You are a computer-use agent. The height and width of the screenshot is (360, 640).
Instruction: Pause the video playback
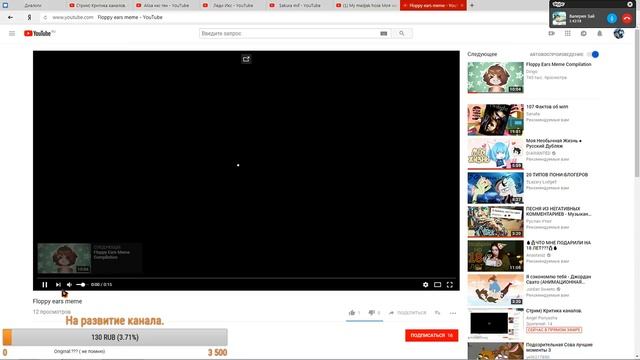click(x=45, y=284)
